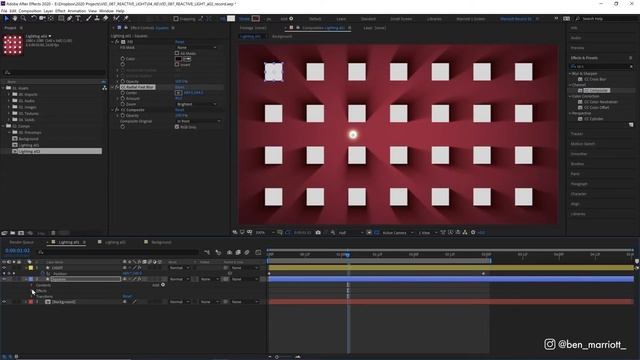Click the eyedropper next to Fill Color

[187, 59]
